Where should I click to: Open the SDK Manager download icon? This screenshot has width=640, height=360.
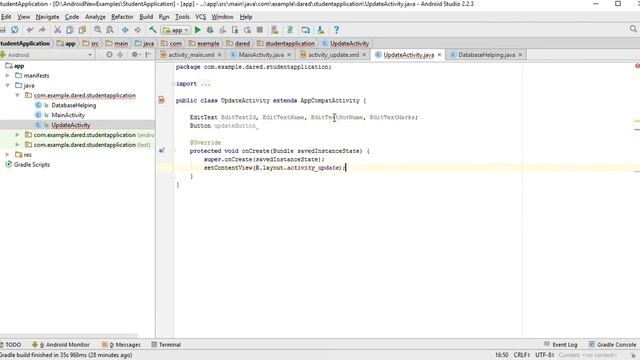(321, 30)
